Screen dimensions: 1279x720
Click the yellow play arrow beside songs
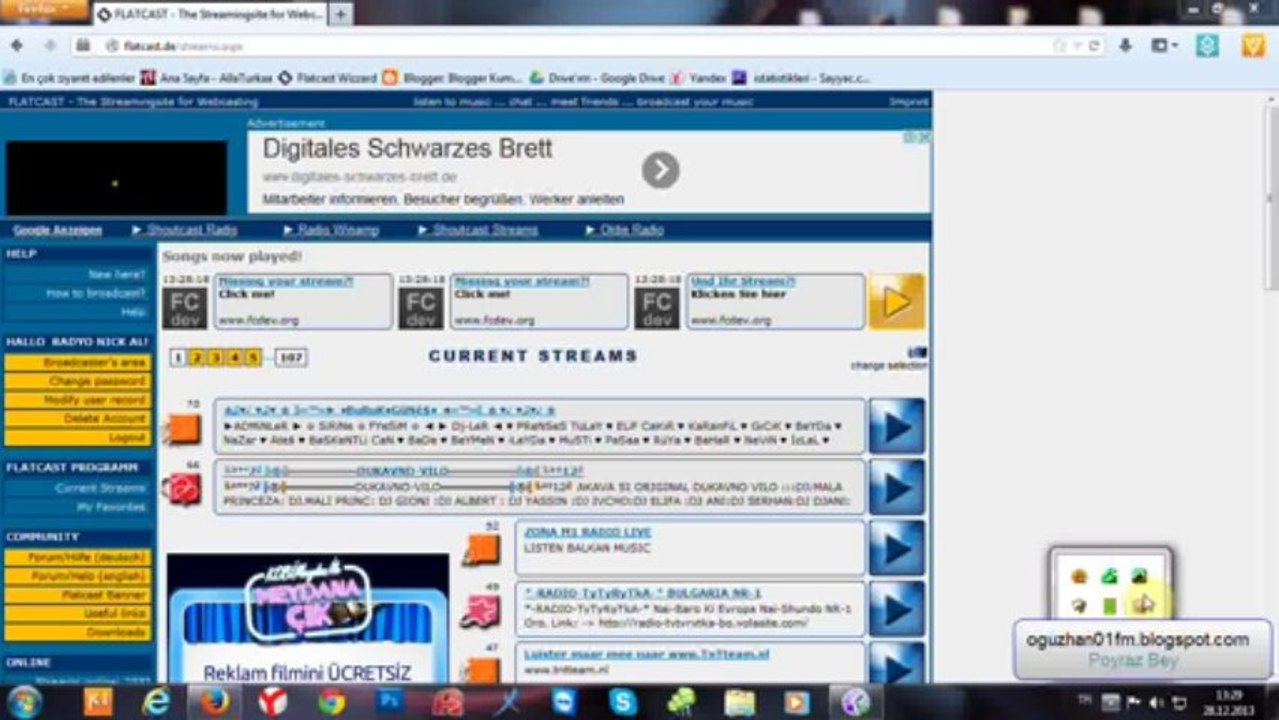(x=896, y=301)
